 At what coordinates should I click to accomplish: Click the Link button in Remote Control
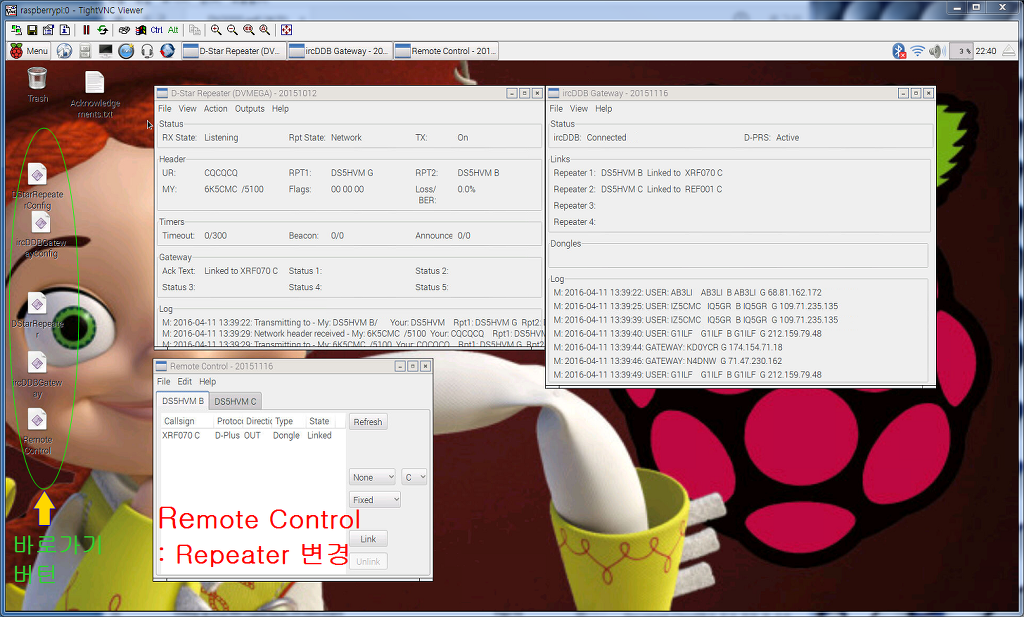(x=368, y=539)
